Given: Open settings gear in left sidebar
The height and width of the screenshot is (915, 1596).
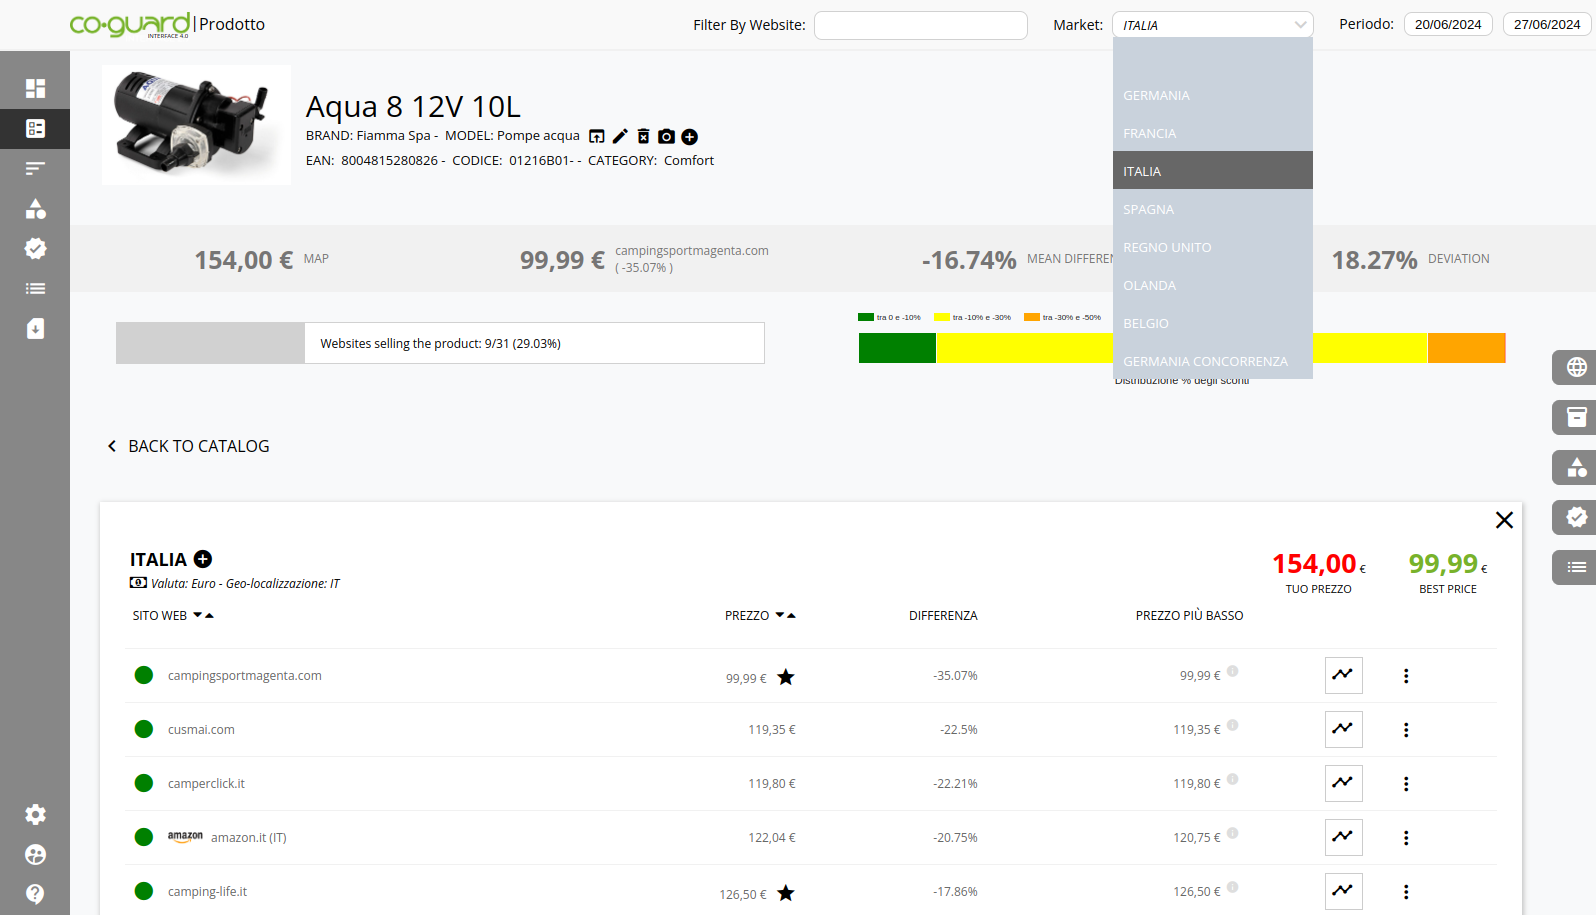Looking at the screenshot, I should click(35, 815).
